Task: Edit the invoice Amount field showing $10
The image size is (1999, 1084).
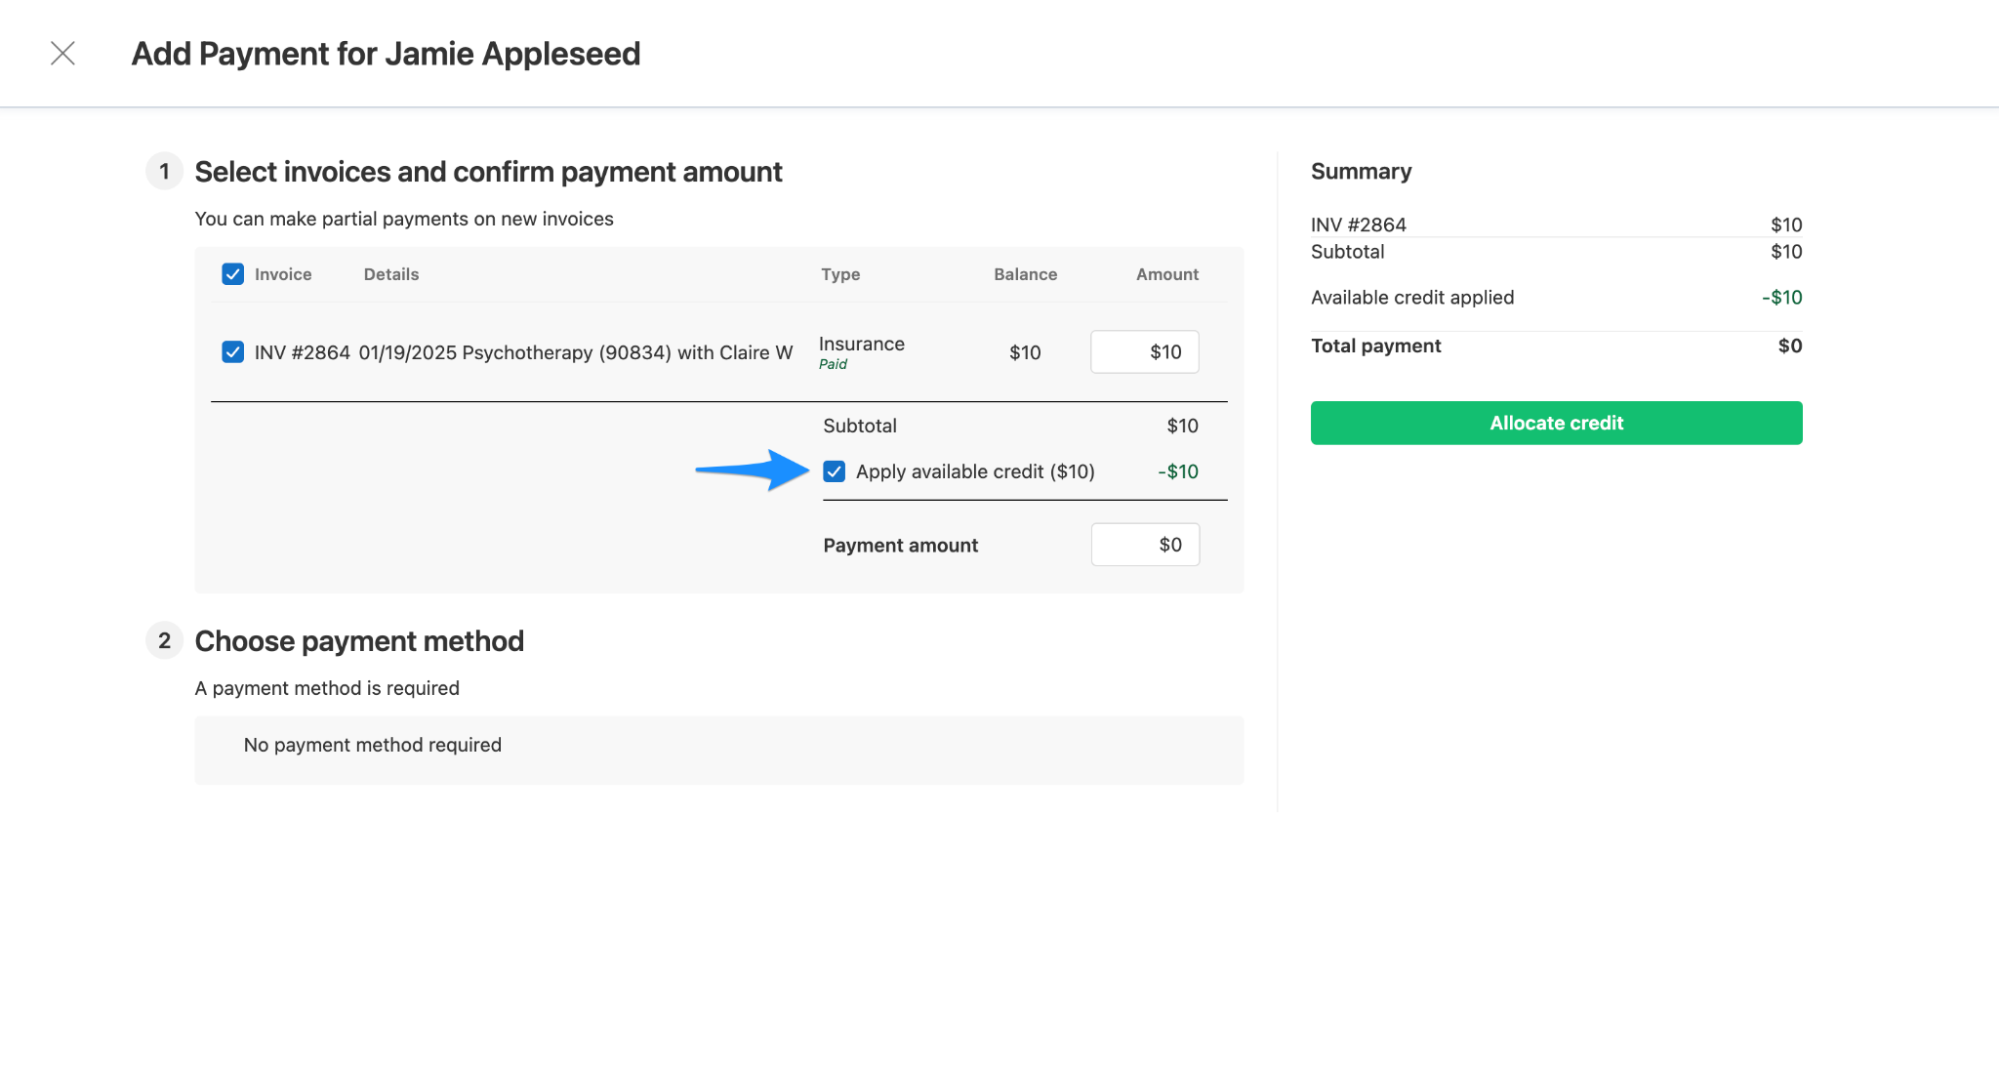Action: click(x=1144, y=352)
